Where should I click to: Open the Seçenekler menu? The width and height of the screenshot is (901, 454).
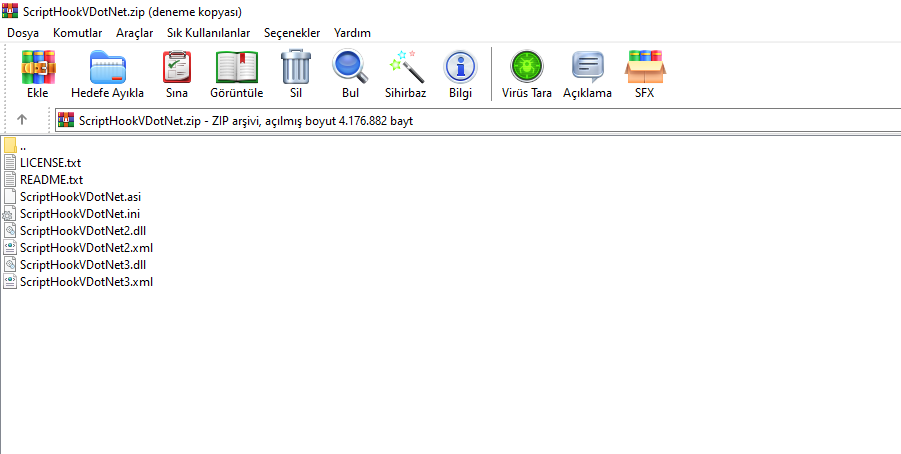(x=292, y=33)
